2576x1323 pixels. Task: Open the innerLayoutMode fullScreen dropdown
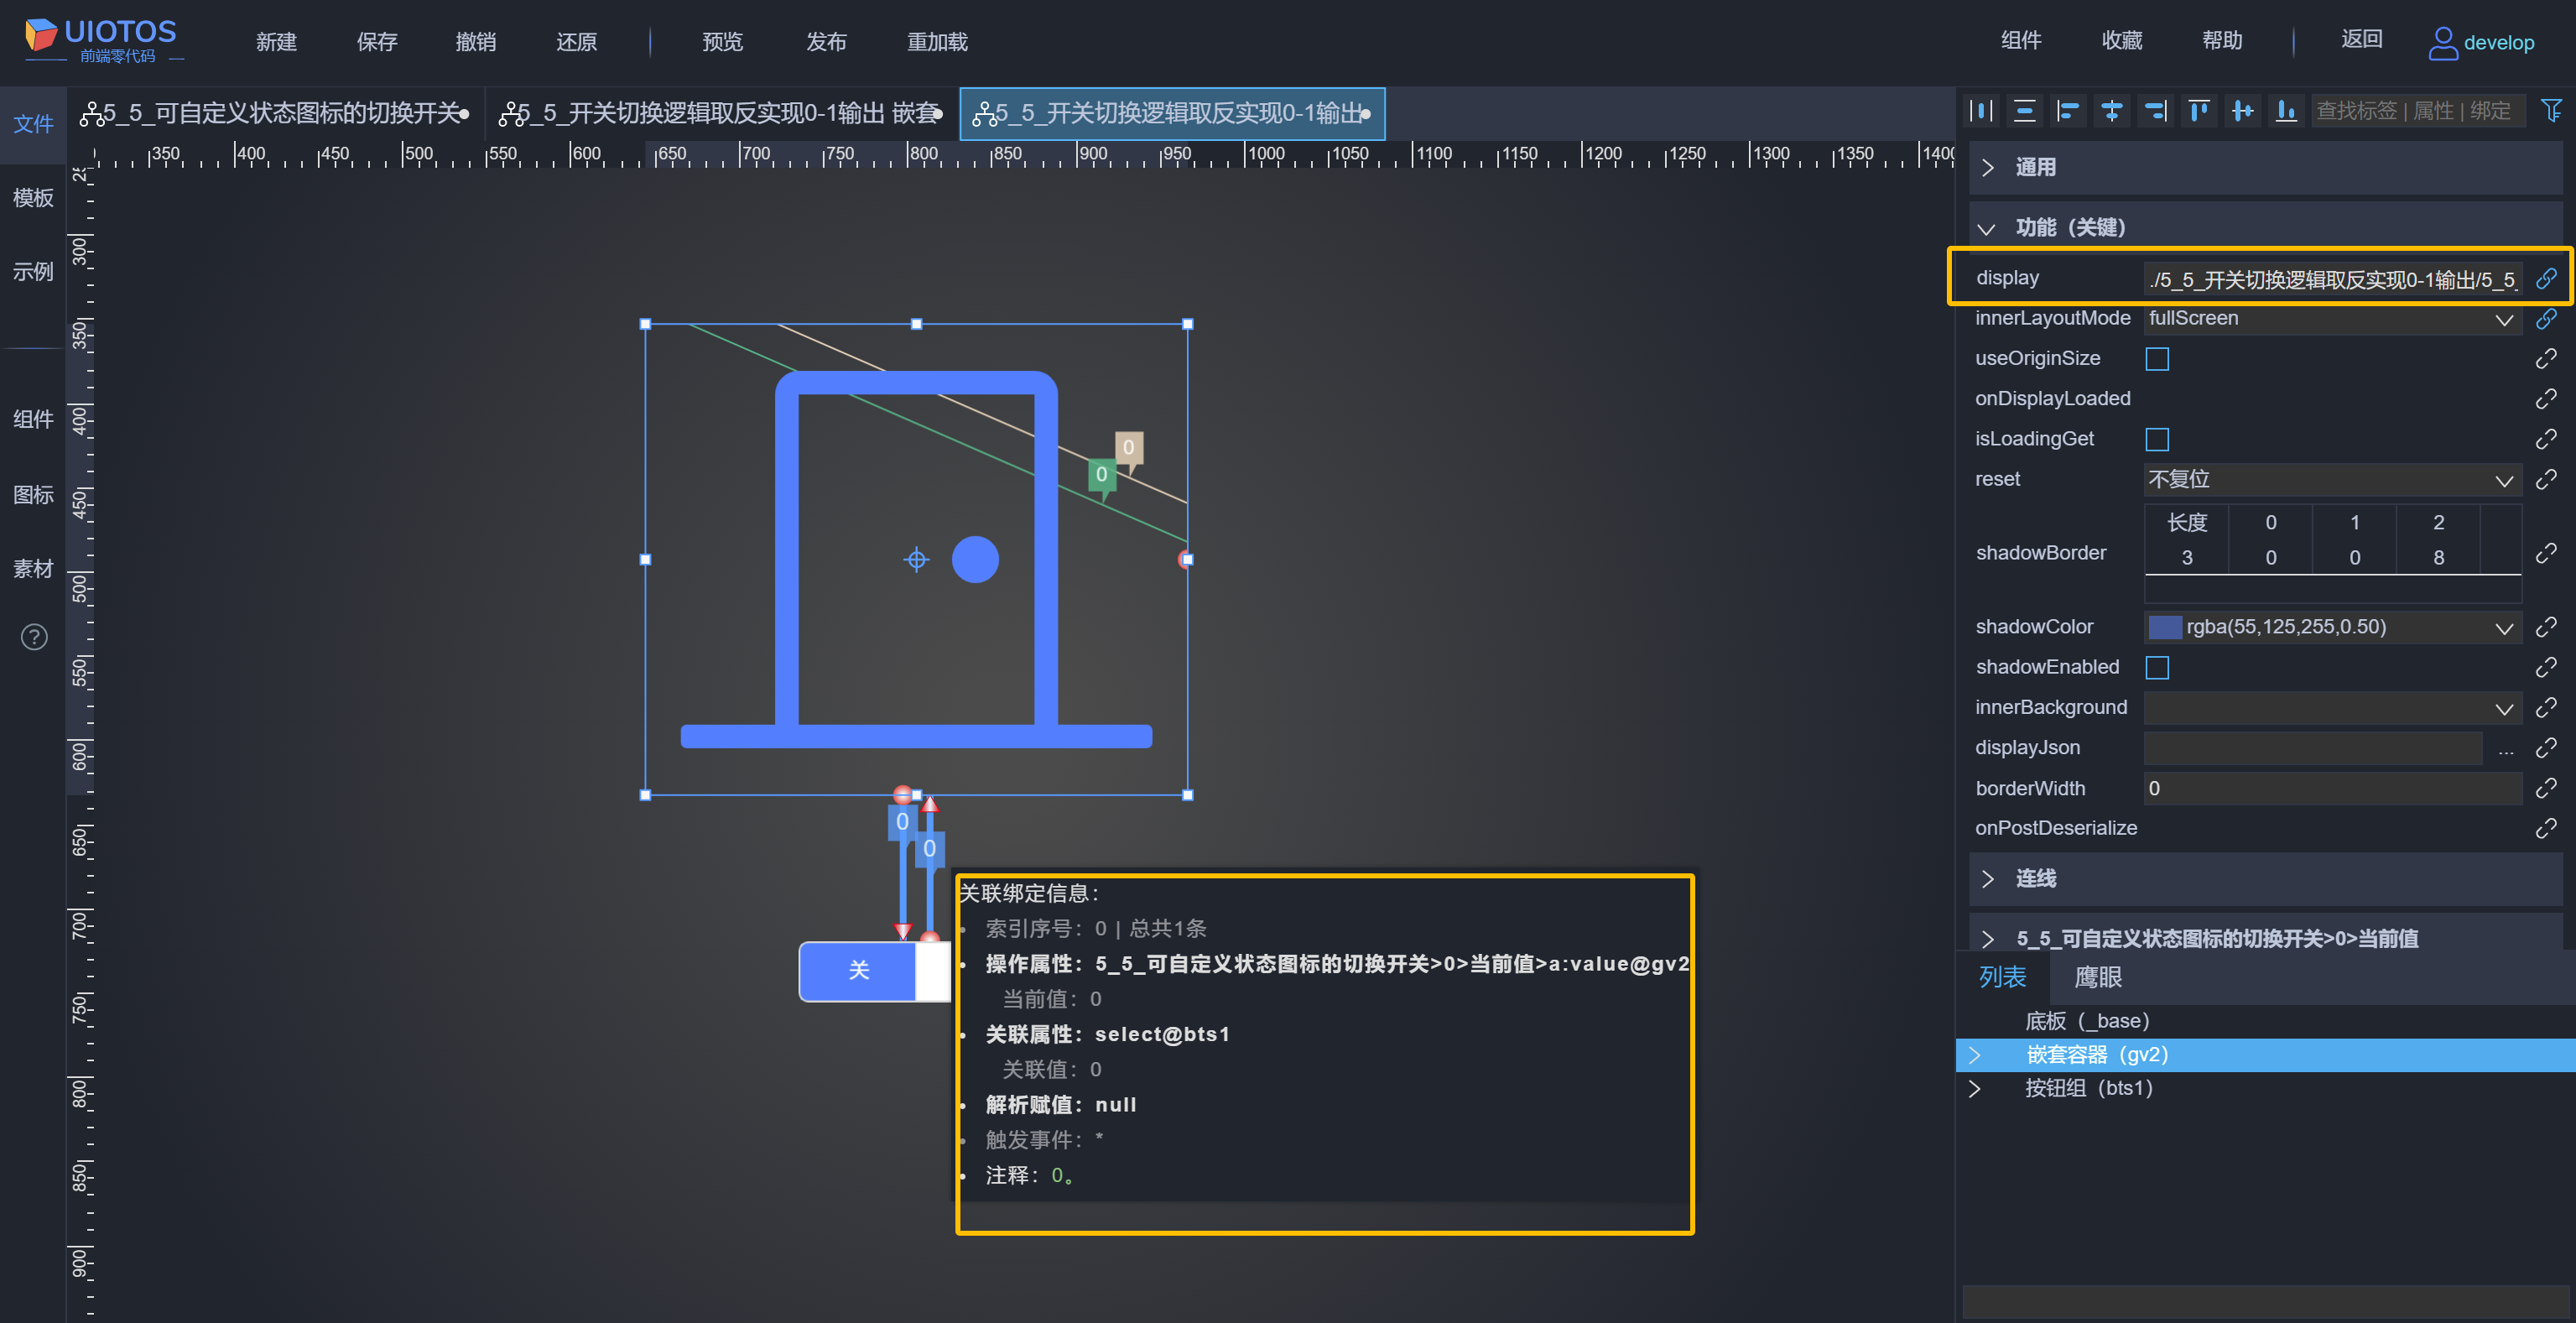[x=2330, y=319]
